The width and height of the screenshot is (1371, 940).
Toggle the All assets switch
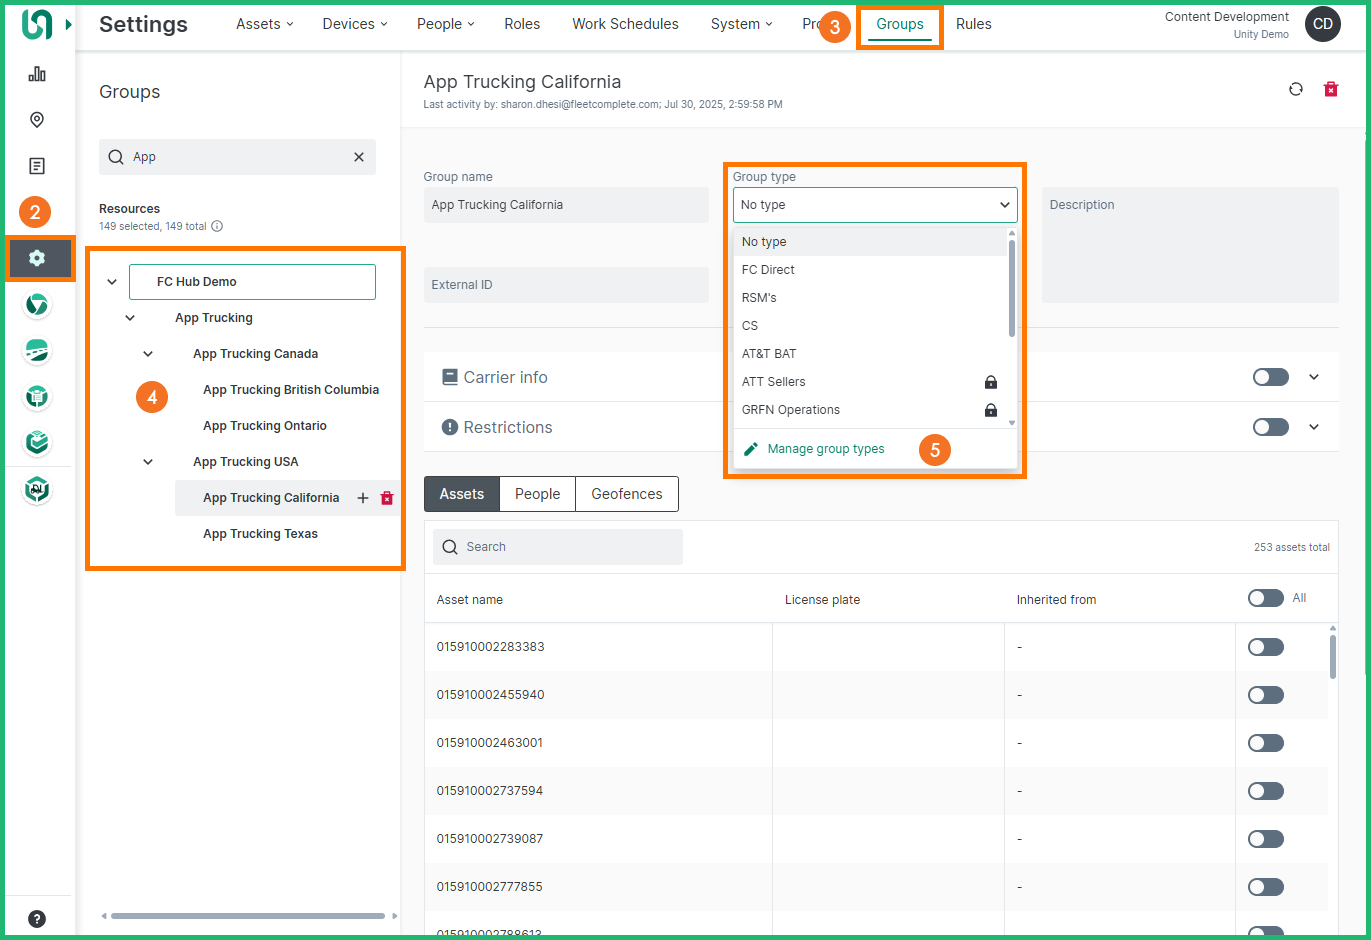click(1265, 598)
